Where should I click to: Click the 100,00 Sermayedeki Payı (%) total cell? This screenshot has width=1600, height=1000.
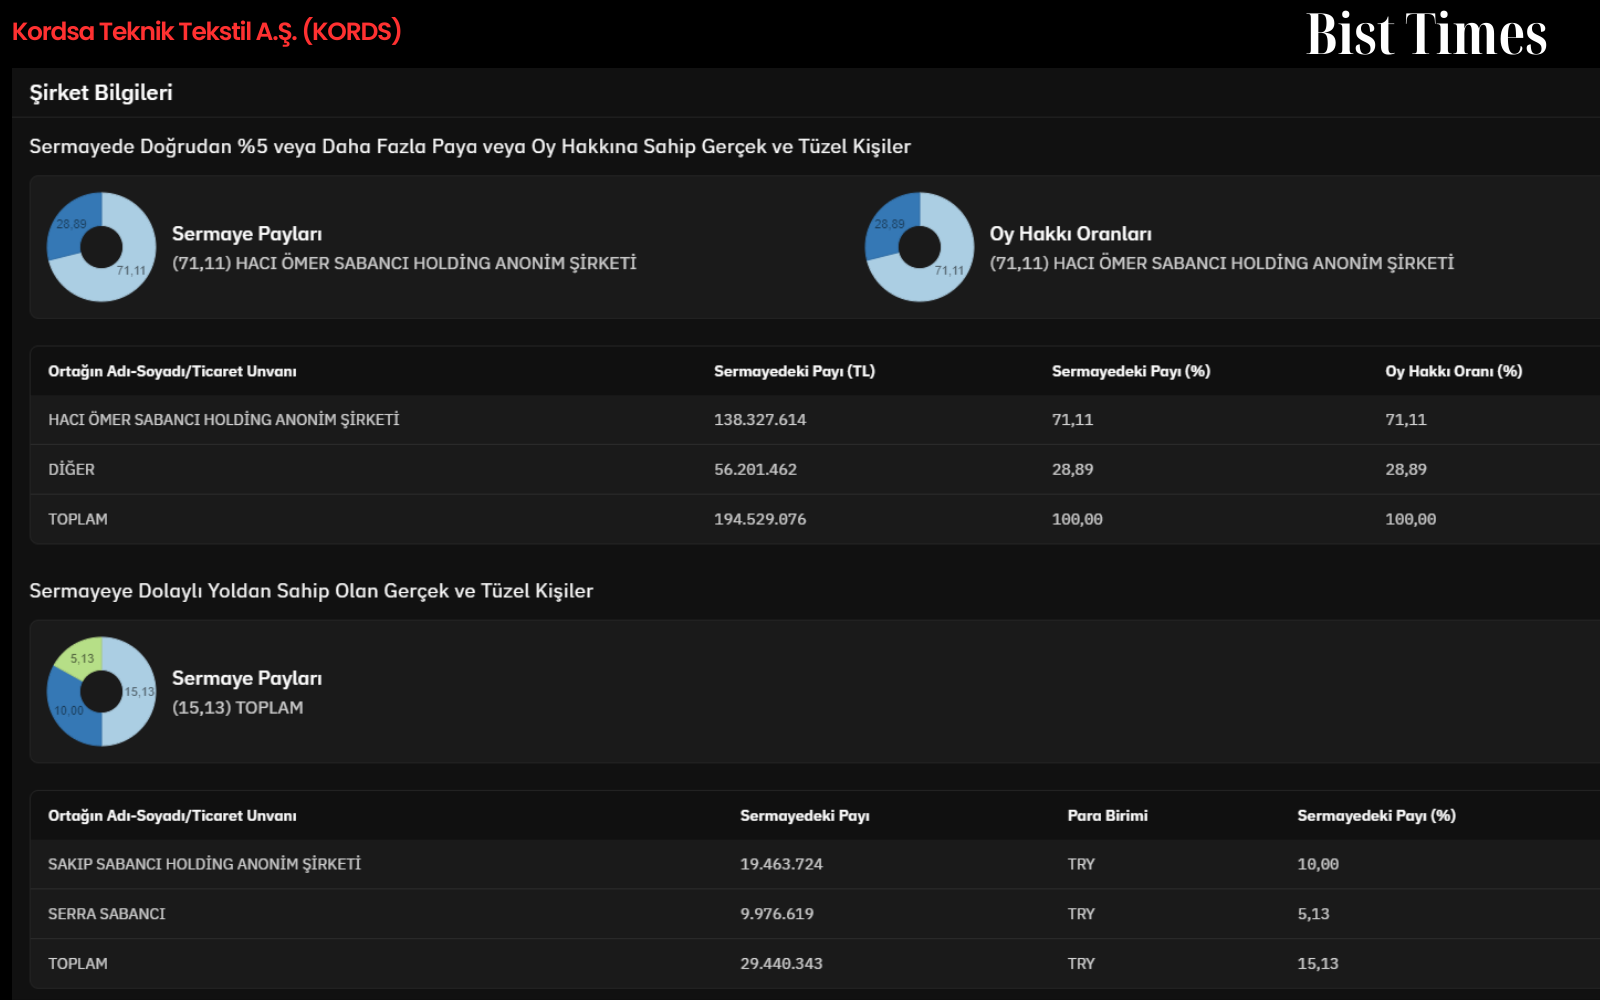point(1077,520)
